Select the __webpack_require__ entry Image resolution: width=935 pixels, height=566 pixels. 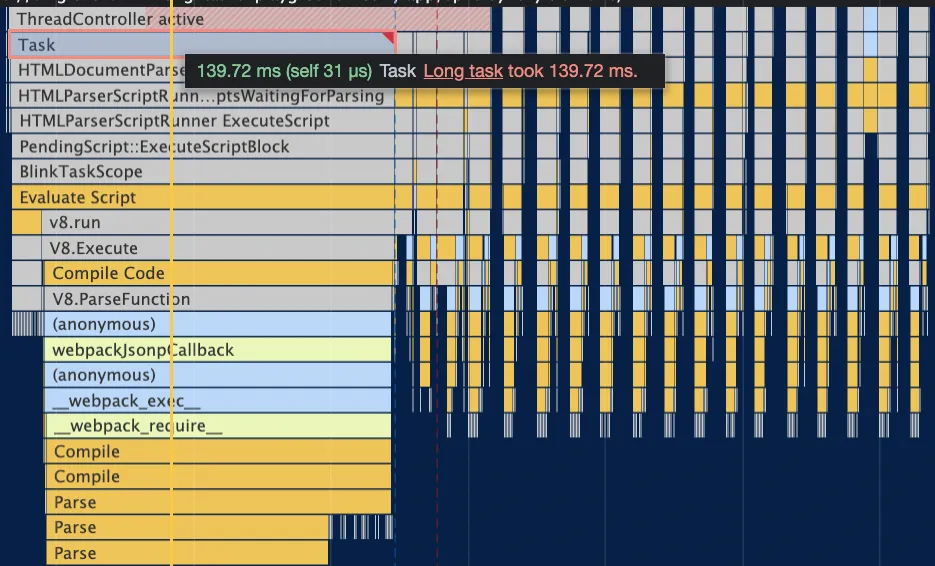click(218, 426)
